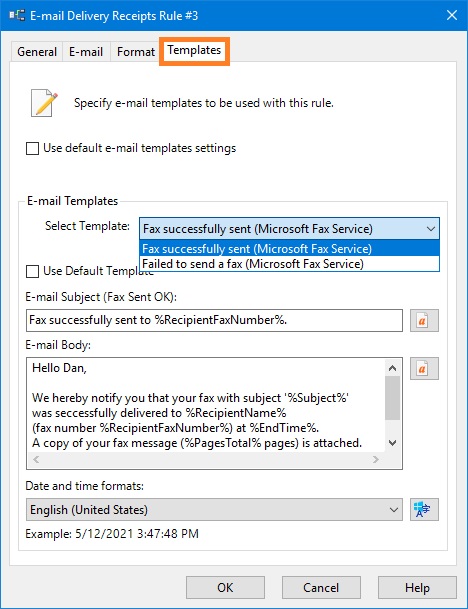The width and height of the screenshot is (468, 609).
Task: Click the body text scroll-up arrow
Action: click(x=393, y=368)
